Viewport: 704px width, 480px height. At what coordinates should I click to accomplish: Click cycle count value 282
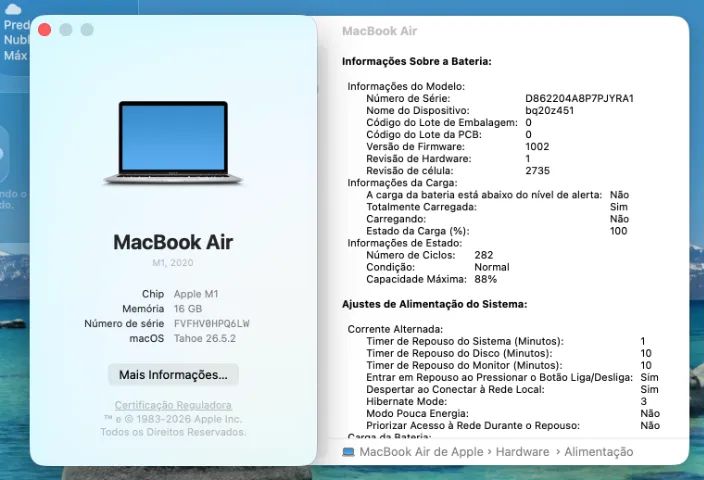pos(484,255)
